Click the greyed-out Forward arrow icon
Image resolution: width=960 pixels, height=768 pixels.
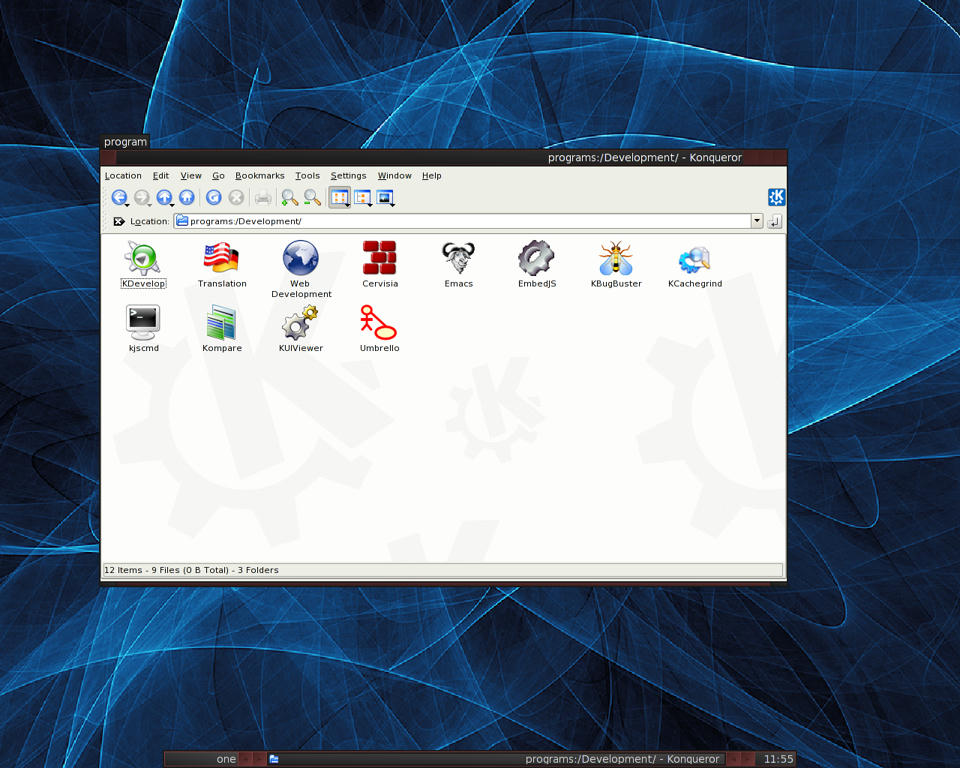tap(142, 197)
